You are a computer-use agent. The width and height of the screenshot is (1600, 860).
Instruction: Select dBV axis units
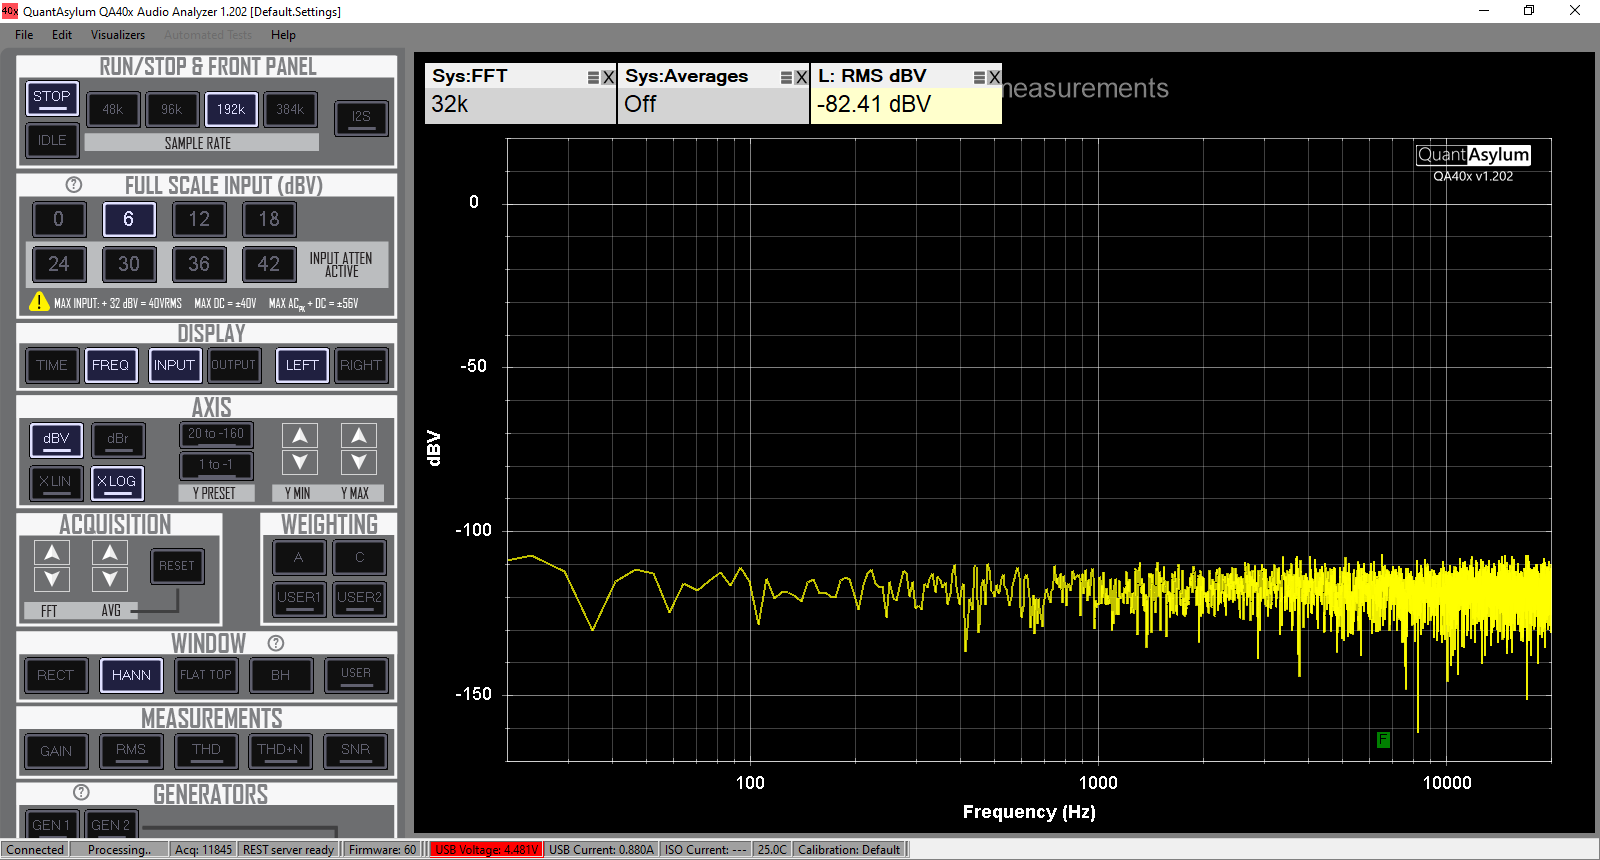pyautogui.click(x=57, y=440)
